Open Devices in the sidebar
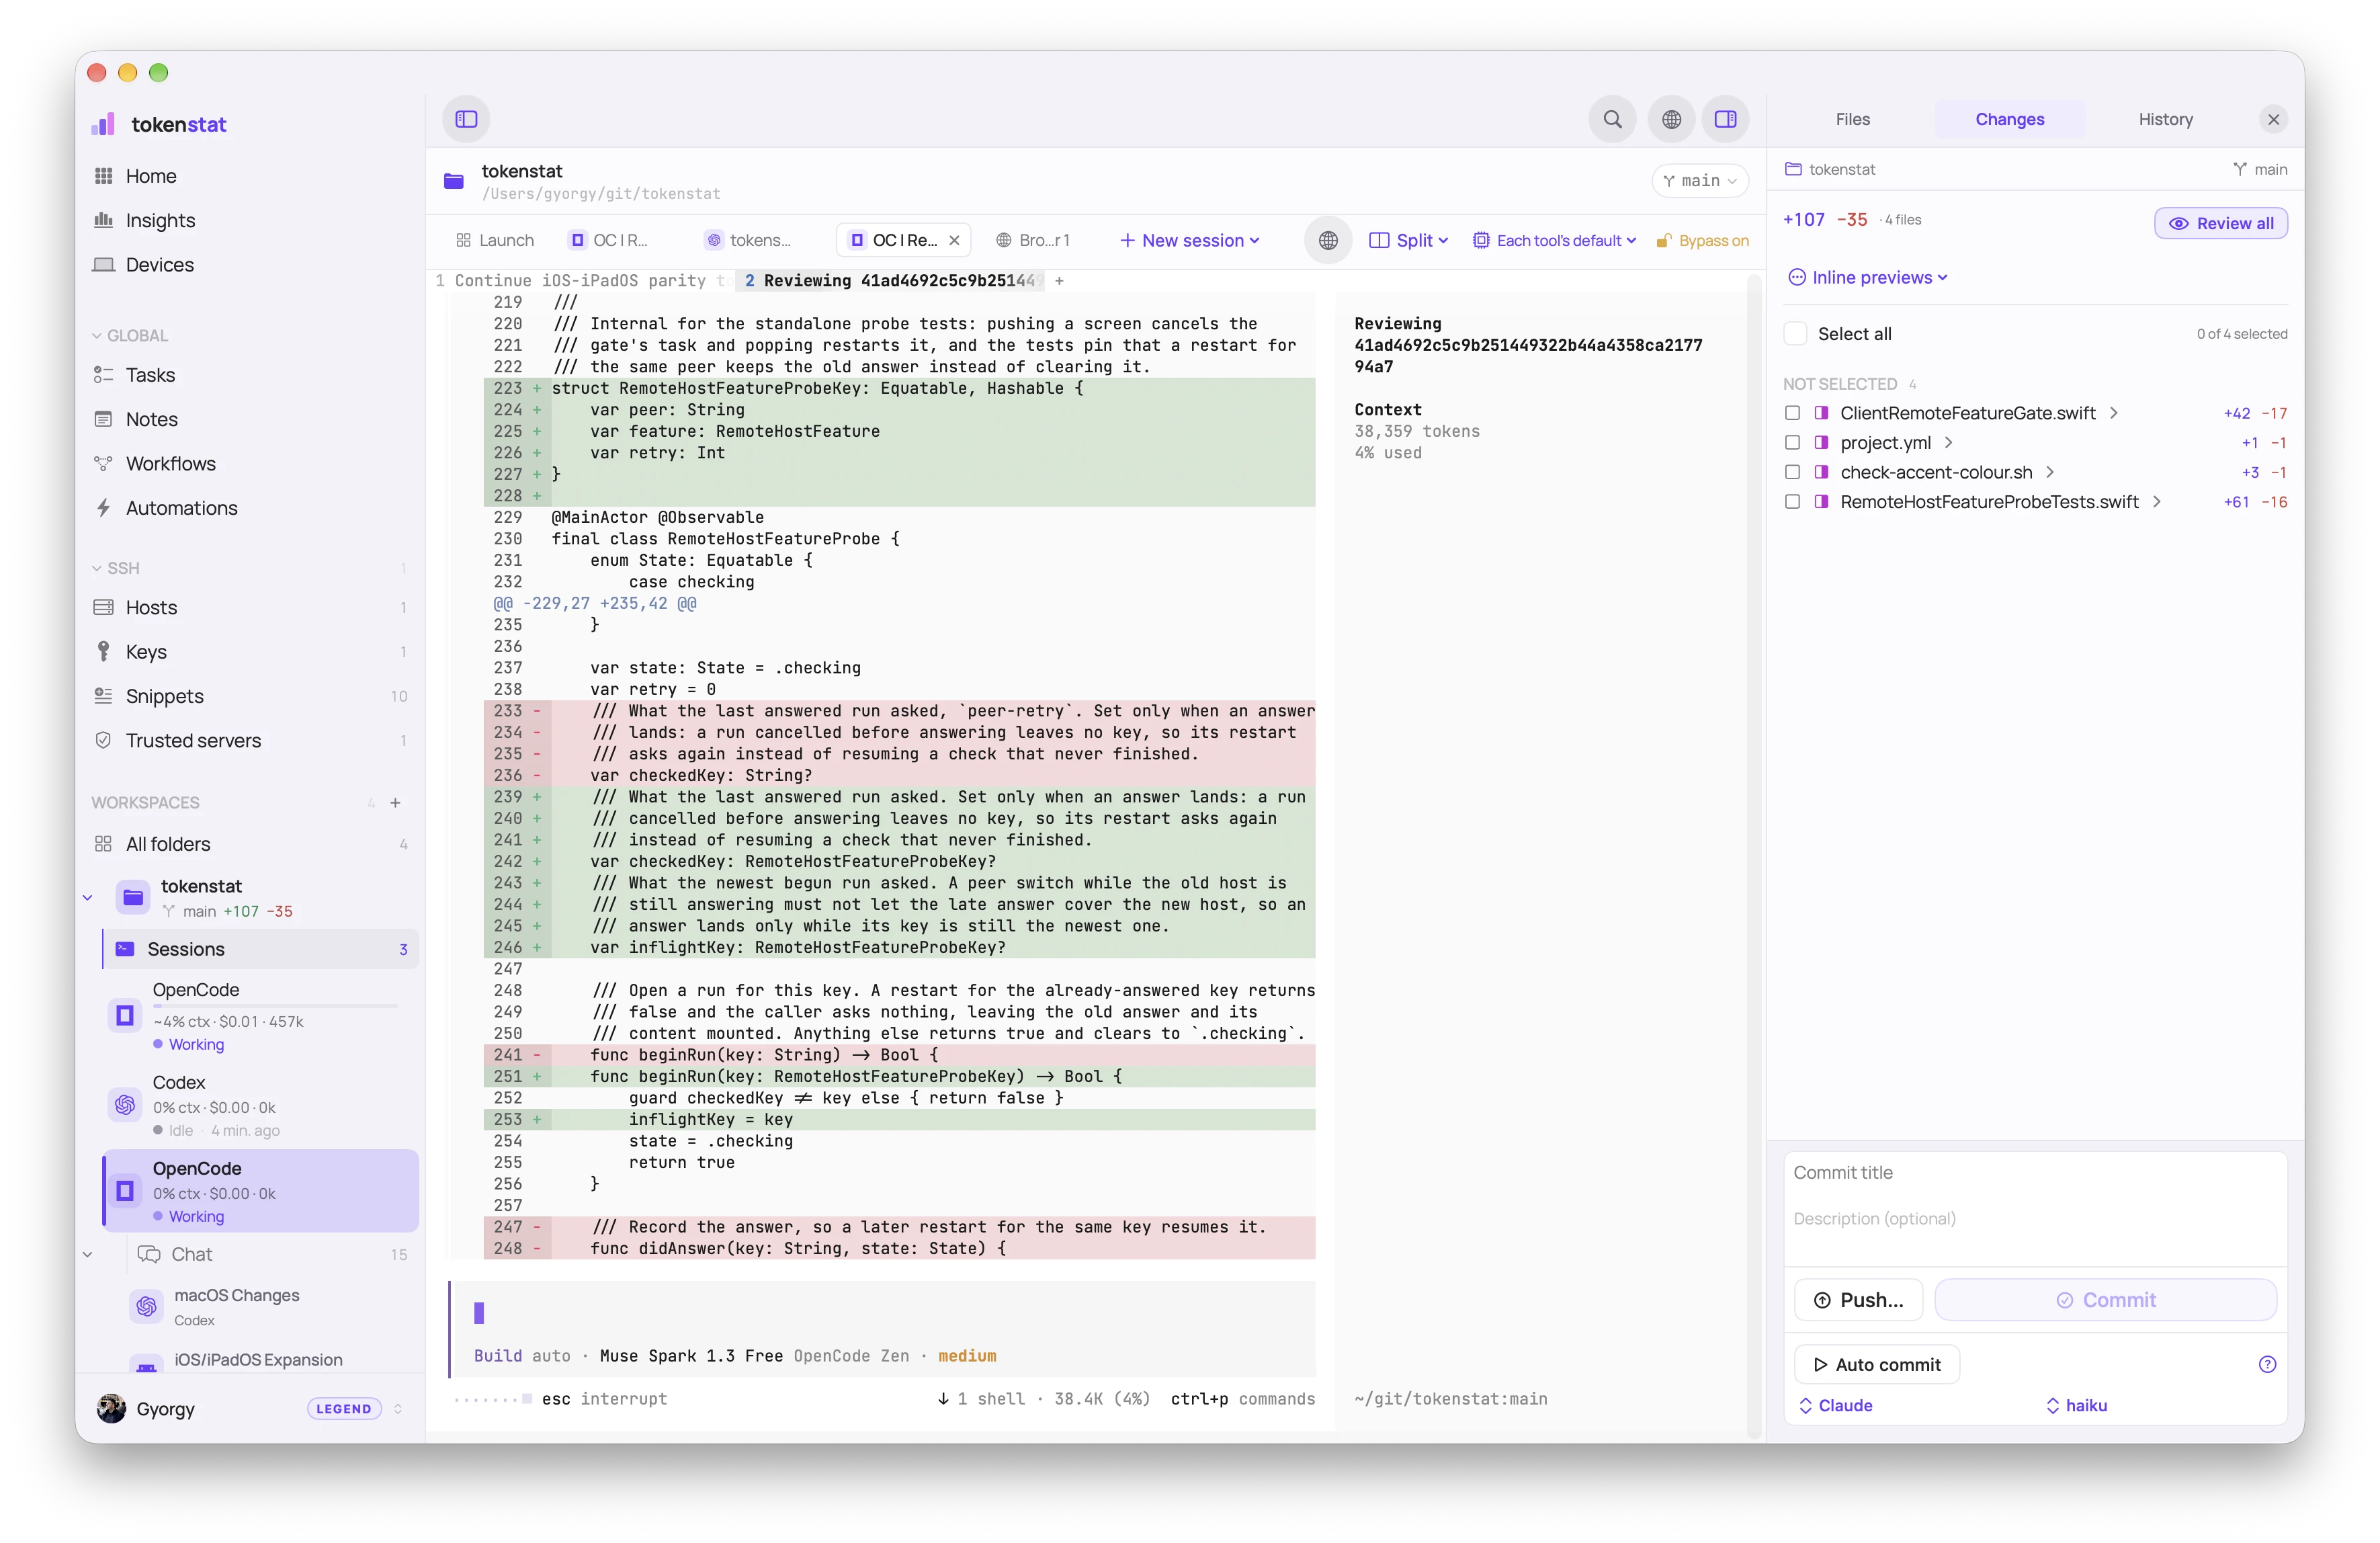Screen dimensions: 2380x1543 coord(159,264)
